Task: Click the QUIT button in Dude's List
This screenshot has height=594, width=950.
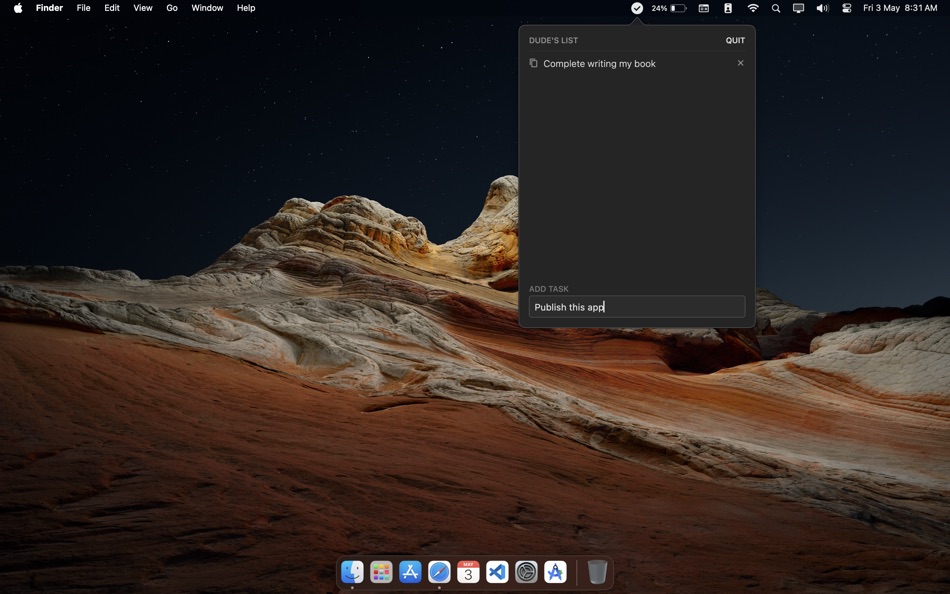Action: pyautogui.click(x=736, y=40)
